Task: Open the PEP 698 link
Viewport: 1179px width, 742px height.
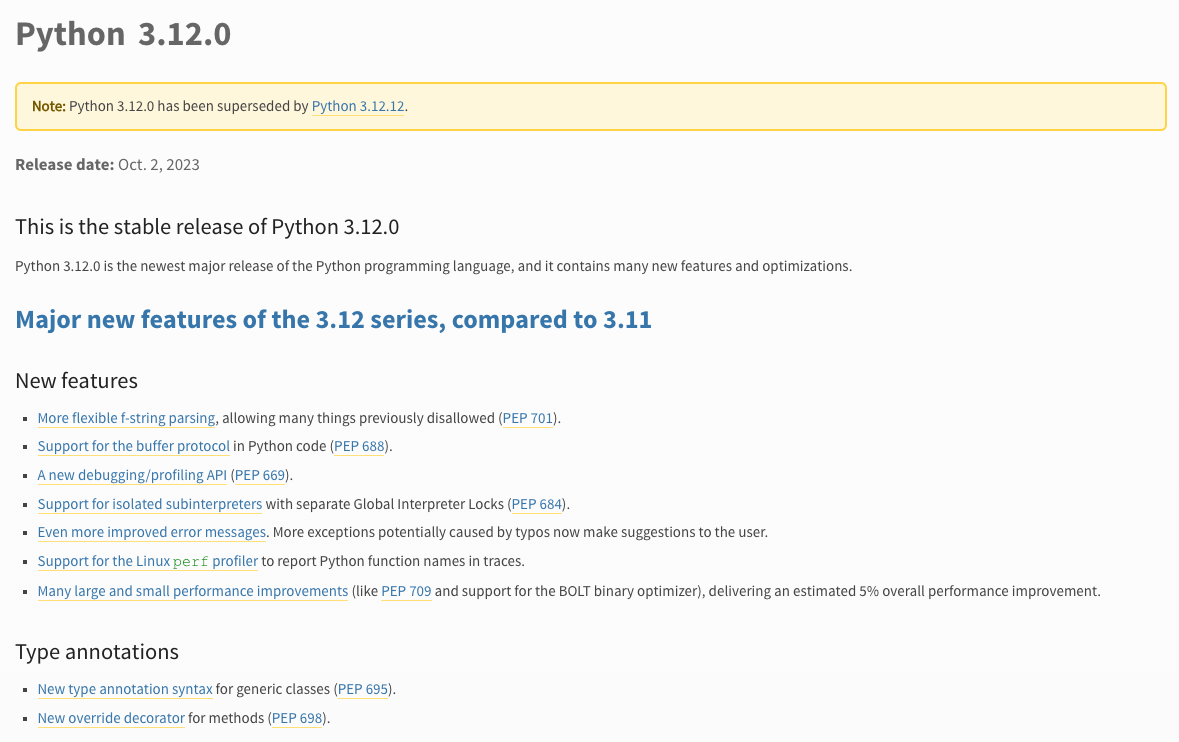Action: coord(298,718)
